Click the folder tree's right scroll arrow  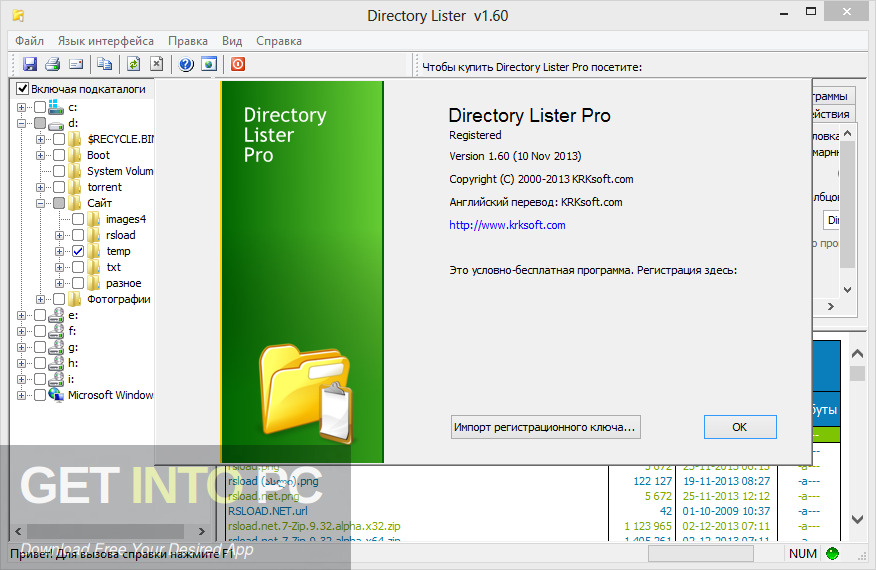tap(202, 531)
